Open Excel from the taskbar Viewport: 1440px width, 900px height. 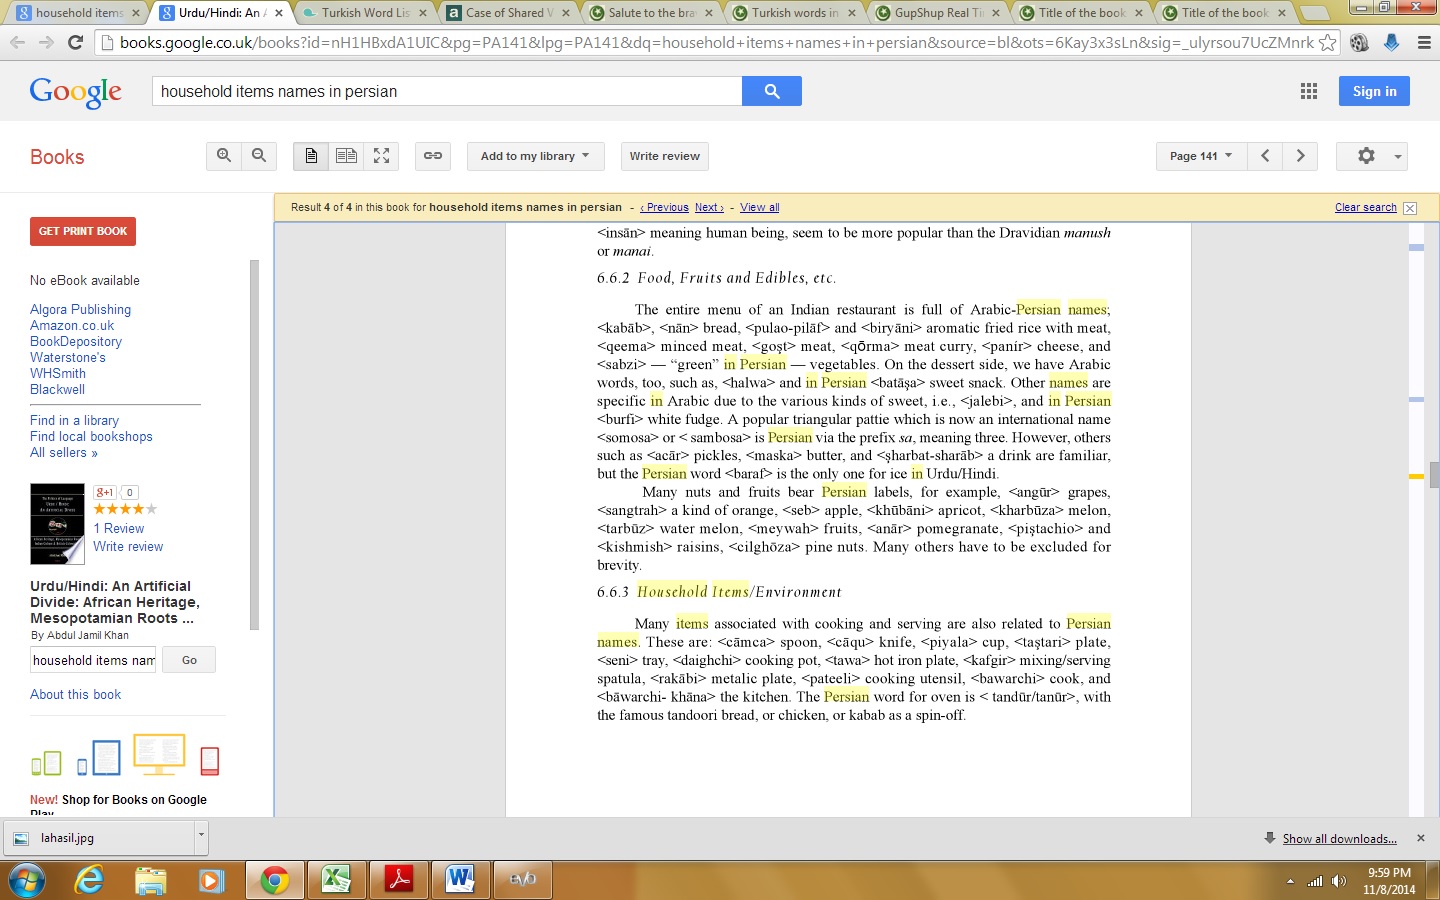336,880
